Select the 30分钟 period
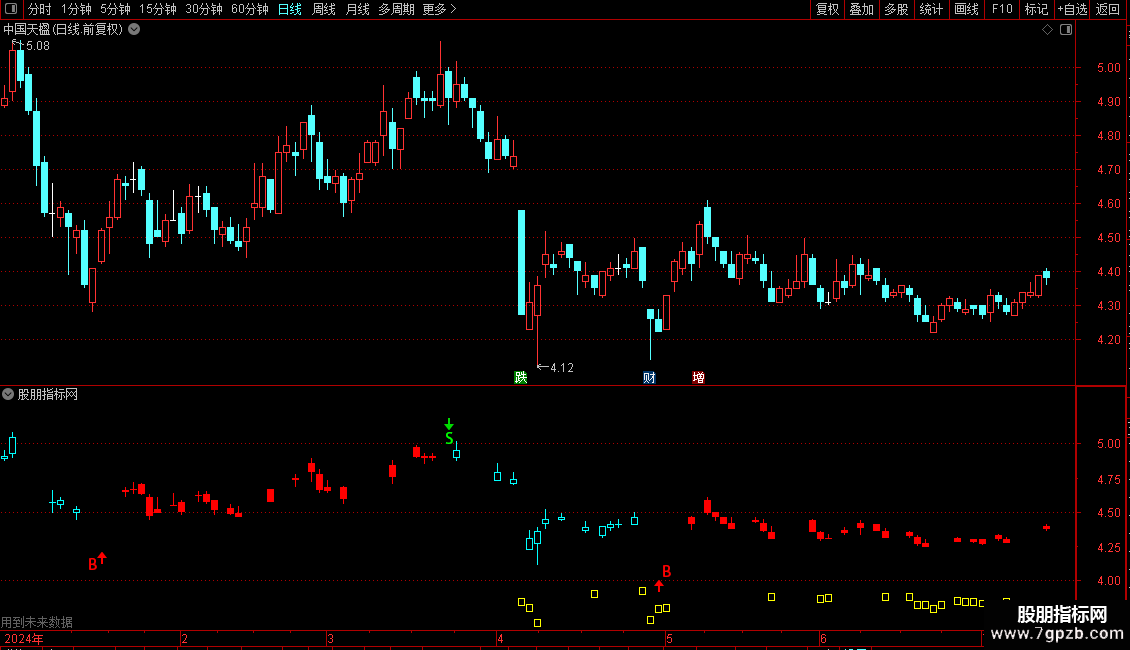1130x650 pixels. click(204, 9)
